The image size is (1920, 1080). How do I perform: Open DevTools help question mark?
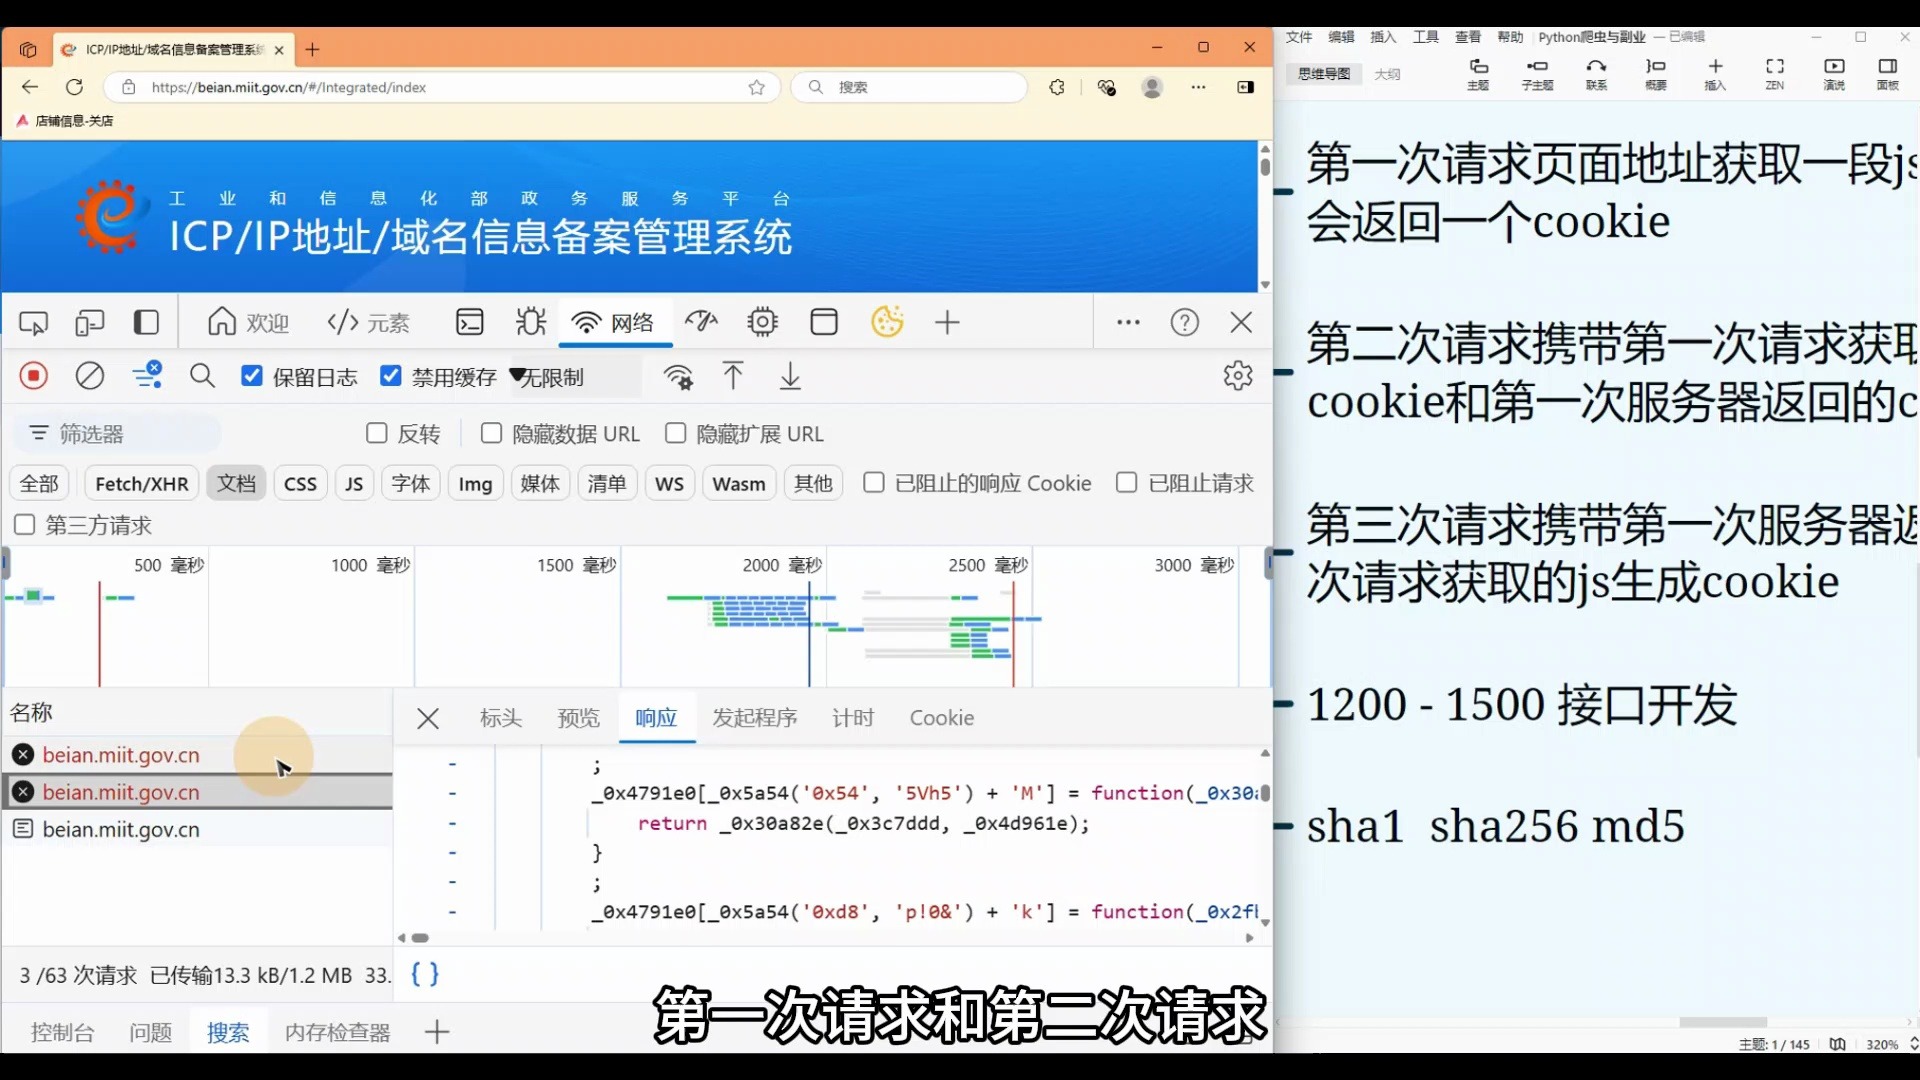1185,322
